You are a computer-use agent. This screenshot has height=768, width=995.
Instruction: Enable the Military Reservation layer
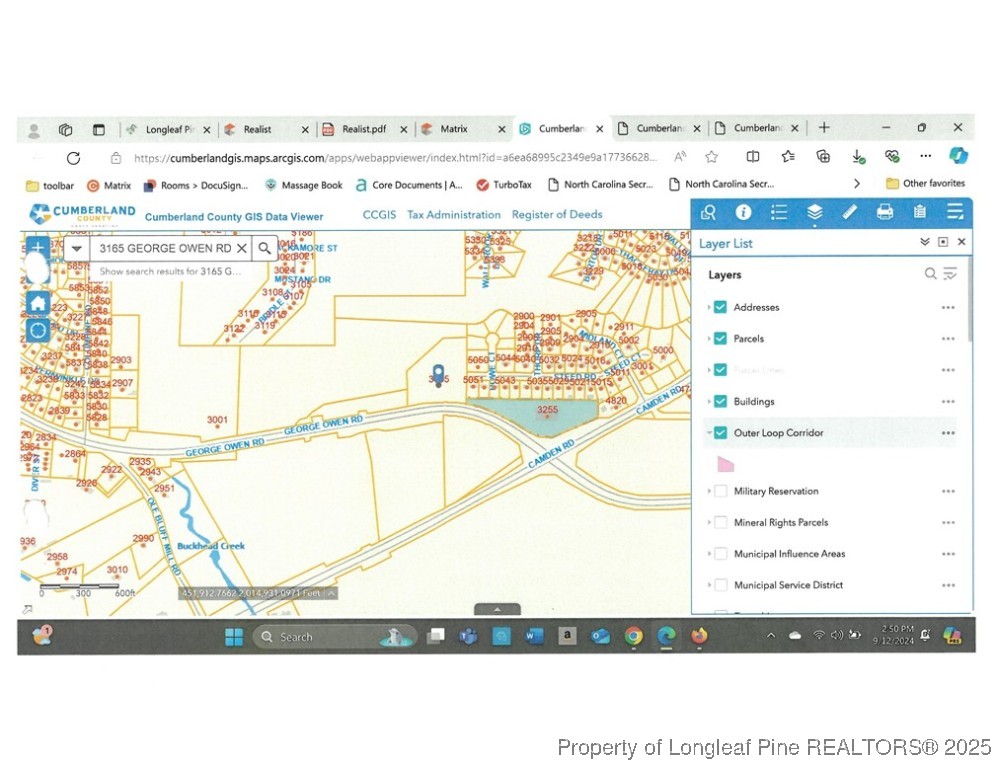coord(720,491)
